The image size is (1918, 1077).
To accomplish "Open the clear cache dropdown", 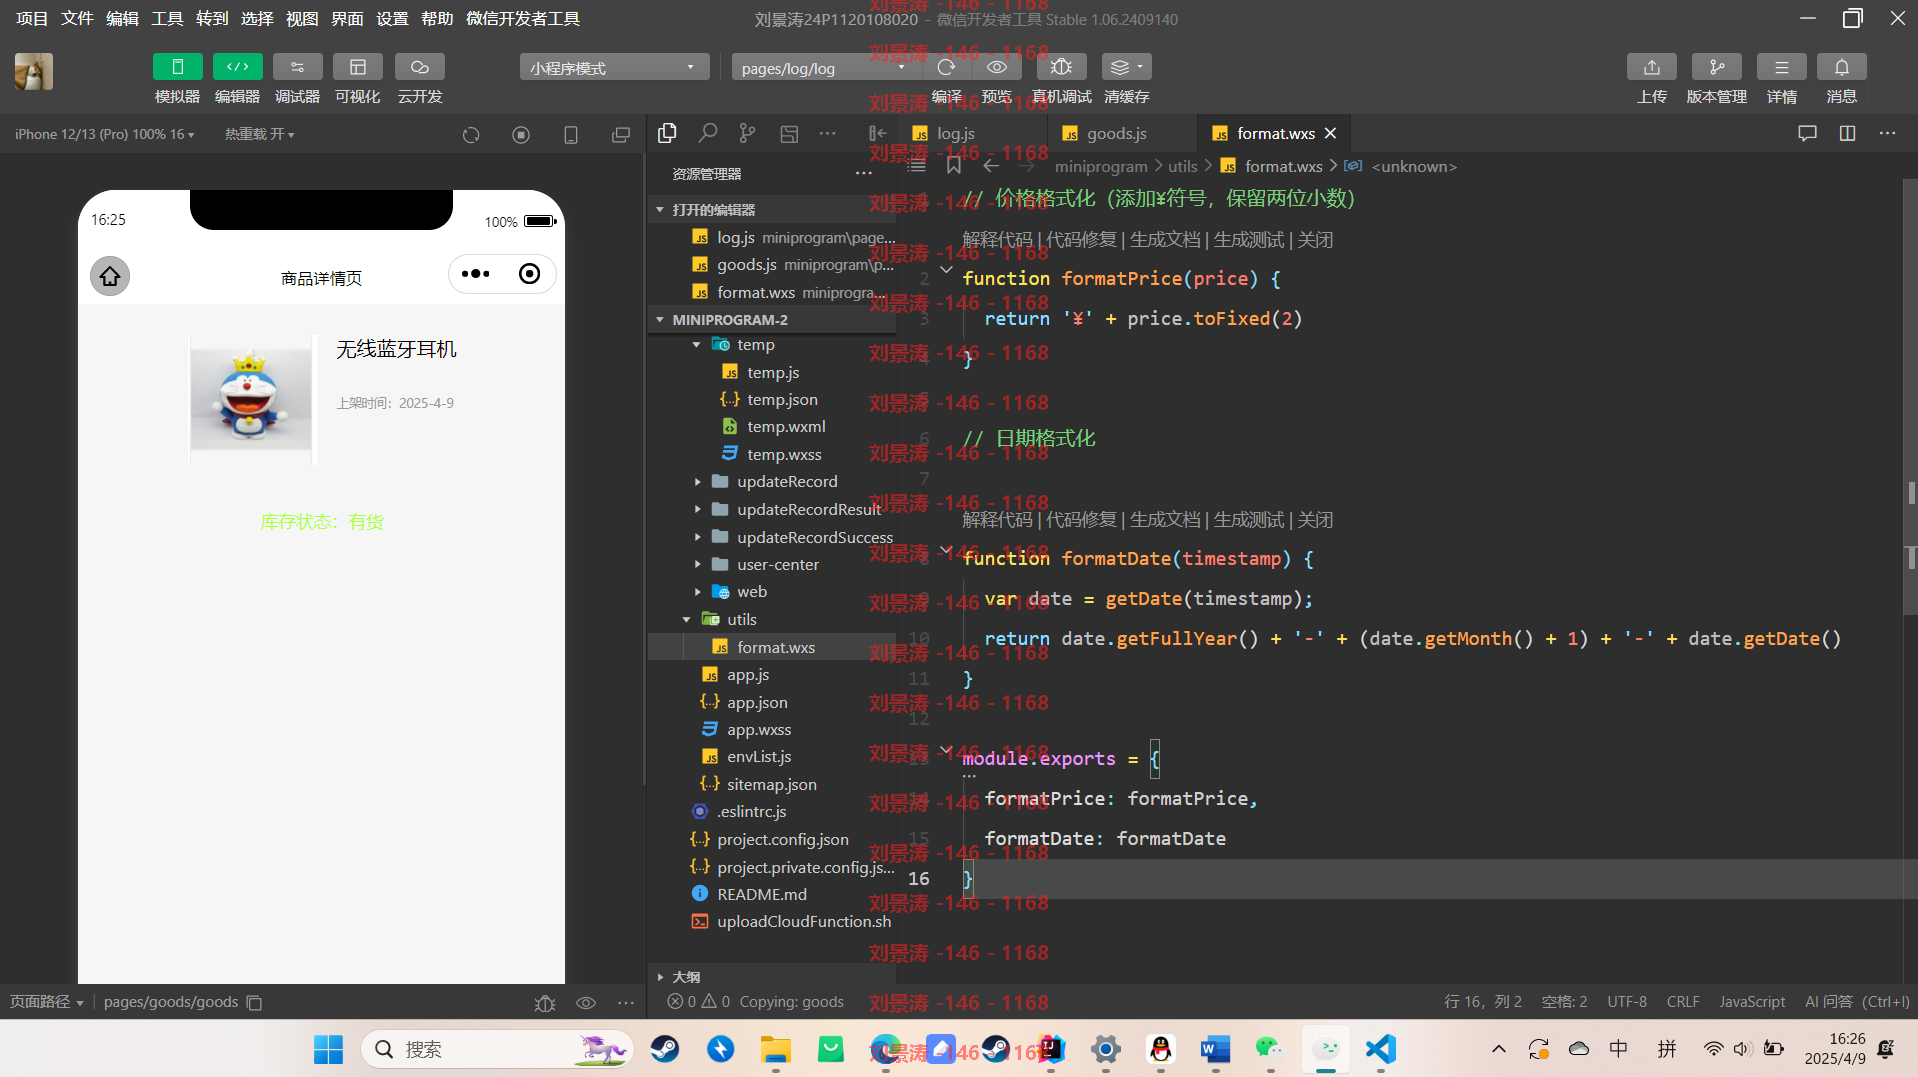I will 1126,67.
